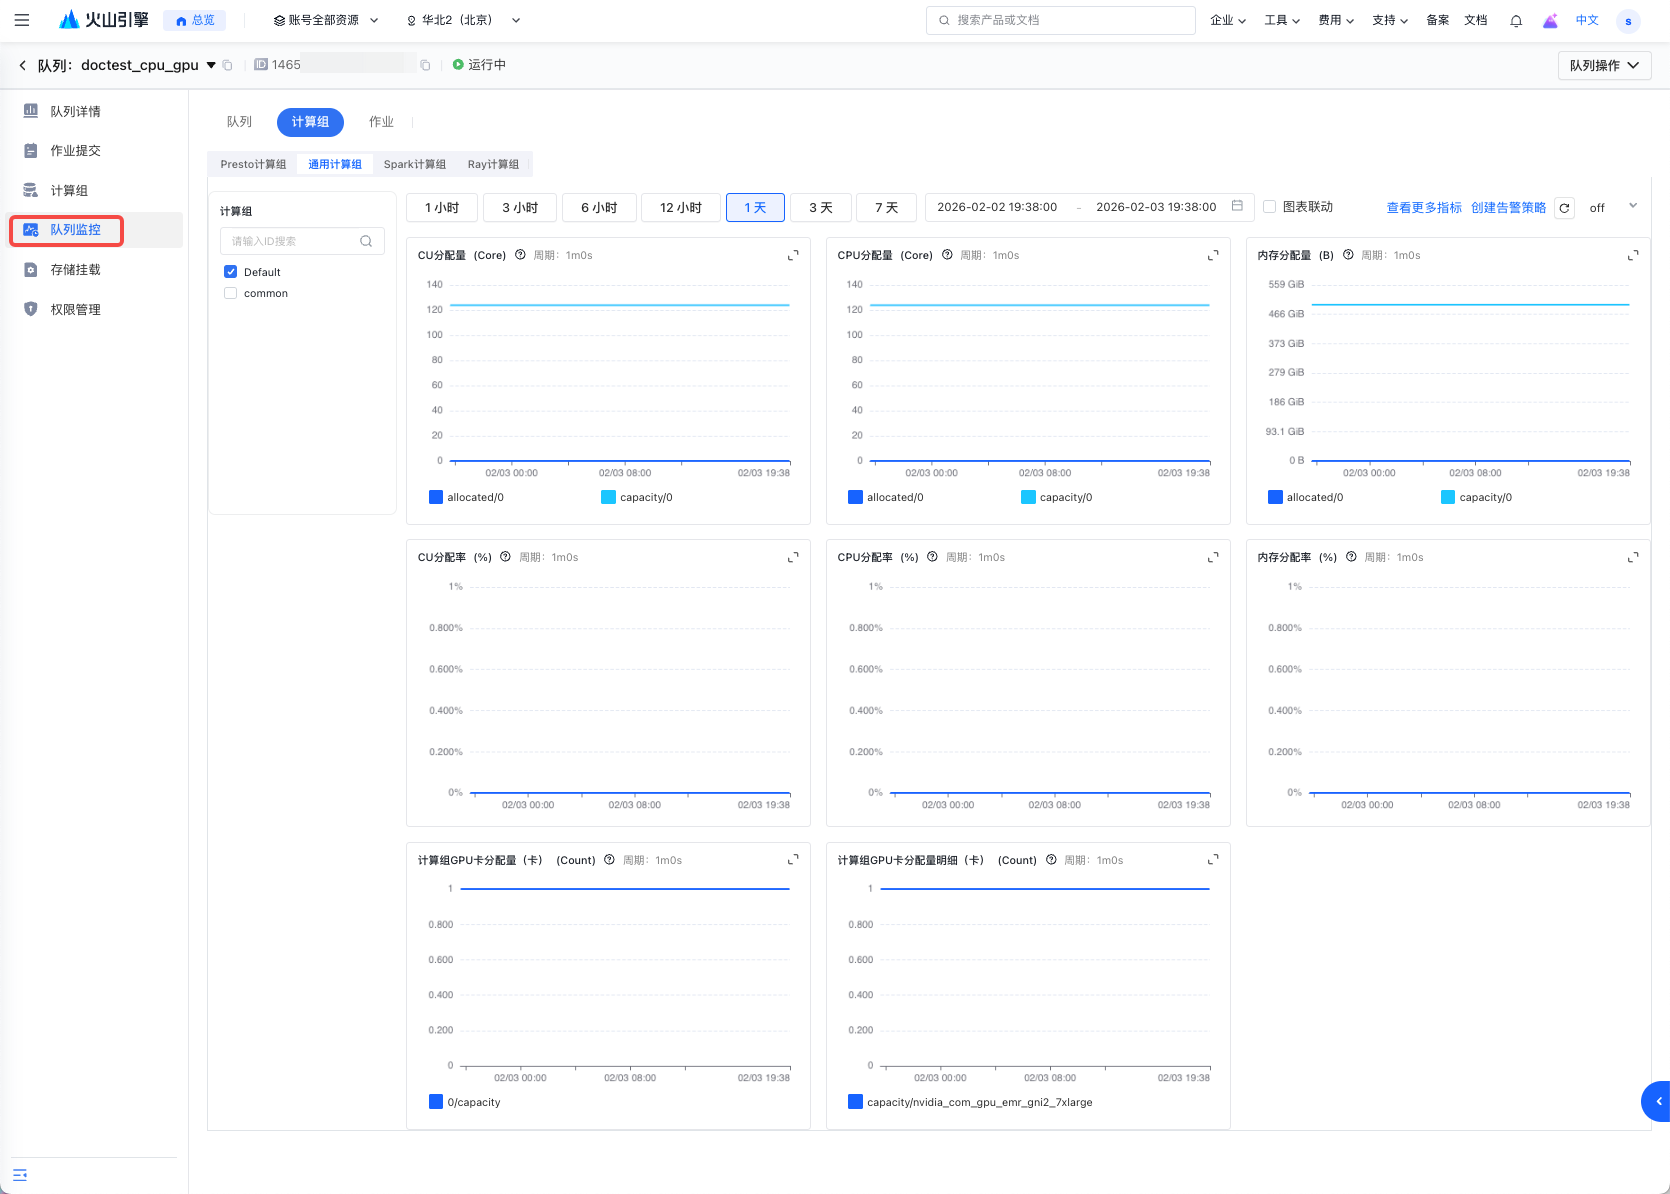
Task: Click the refresh icon next to 创建告警策略
Action: [1564, 208]
